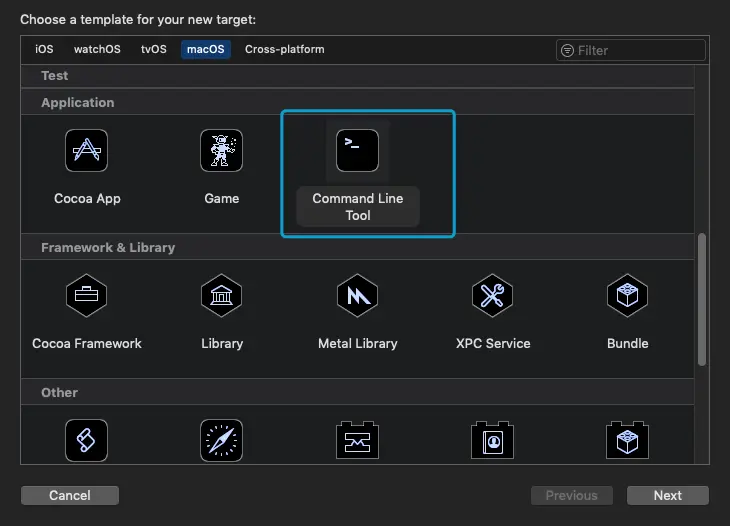Screen dimensions: 730x526
Task: Pick the Bundle cube icon
Action: (628, 296)
